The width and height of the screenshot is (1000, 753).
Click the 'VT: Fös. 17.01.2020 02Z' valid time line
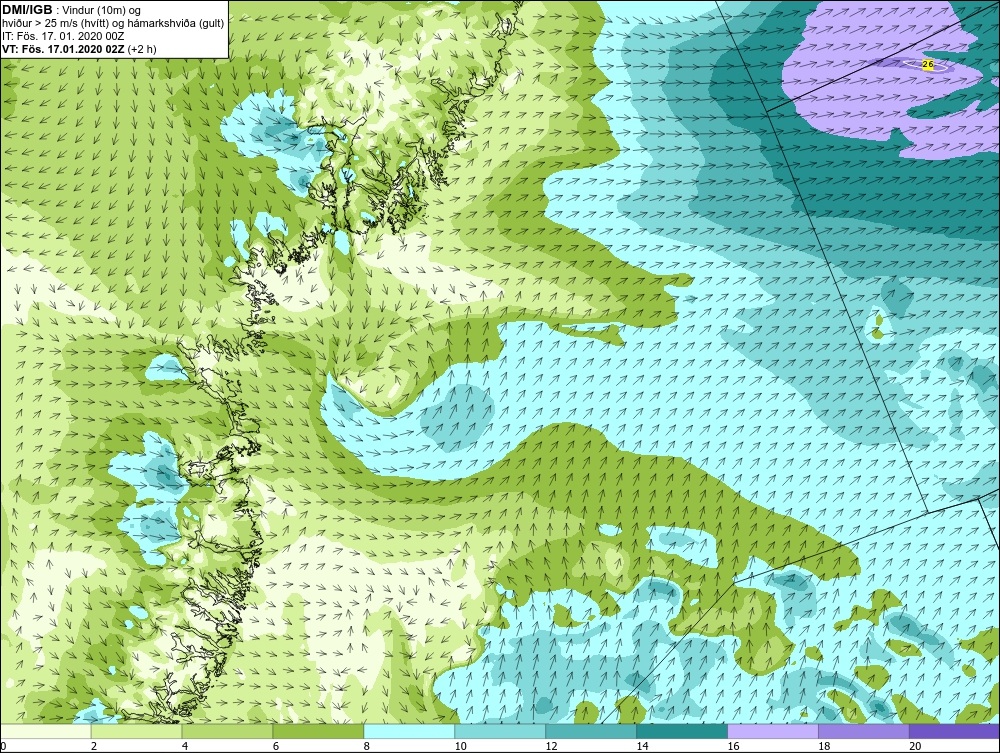tap(64, 49)
